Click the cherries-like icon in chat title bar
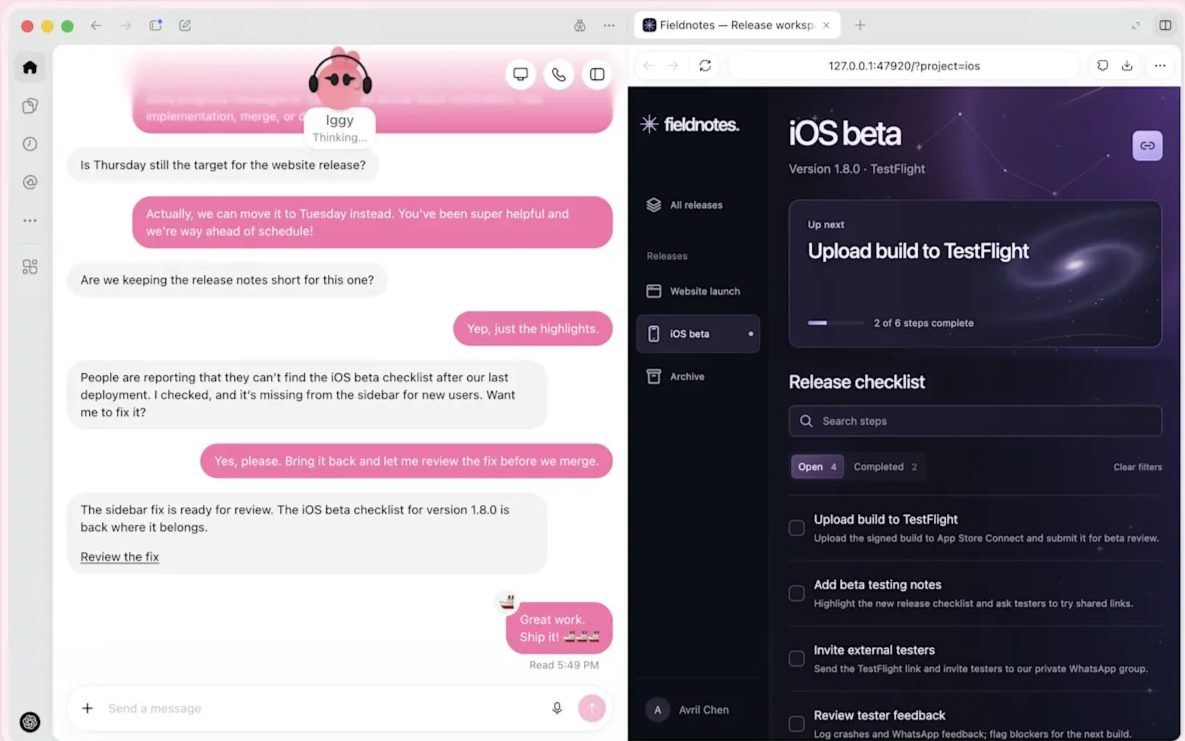1185x741 pixels. [x=580, y=25]
